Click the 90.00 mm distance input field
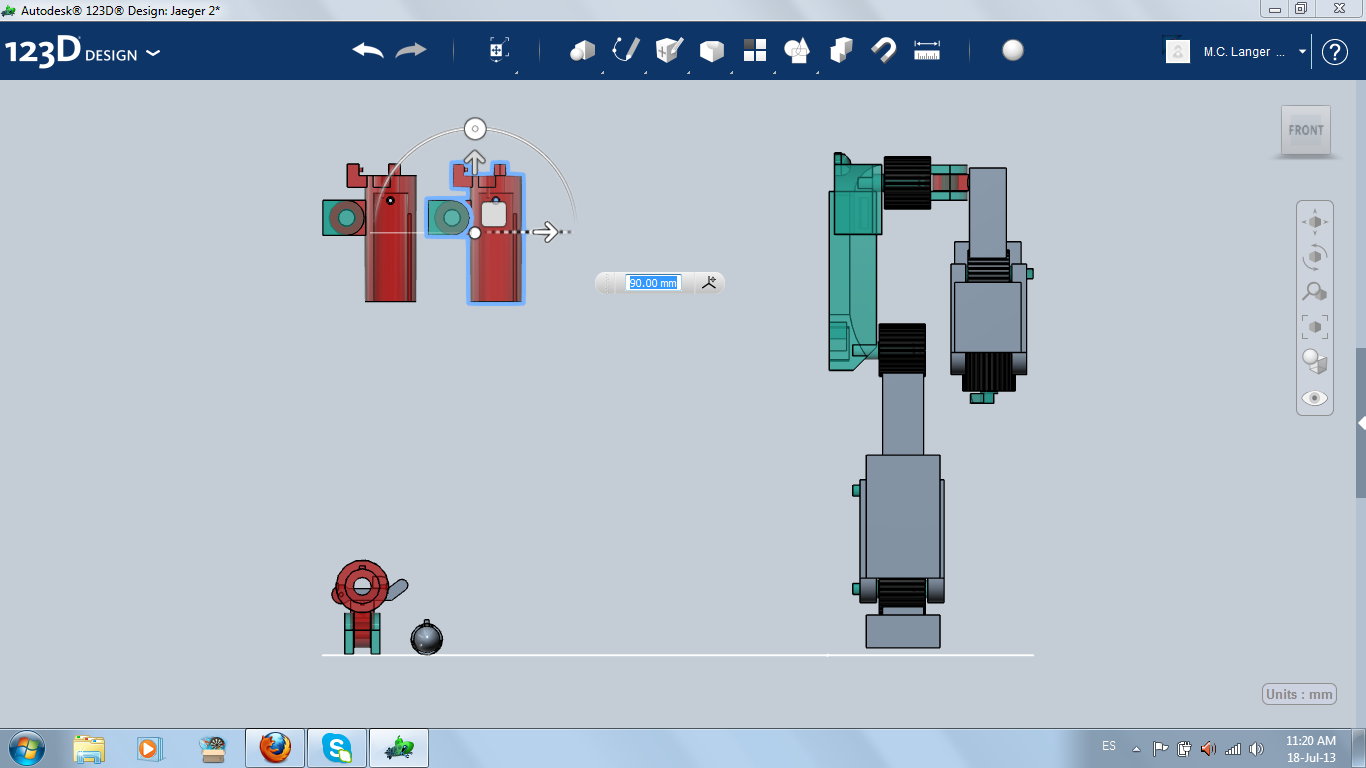 pos(652,283)
